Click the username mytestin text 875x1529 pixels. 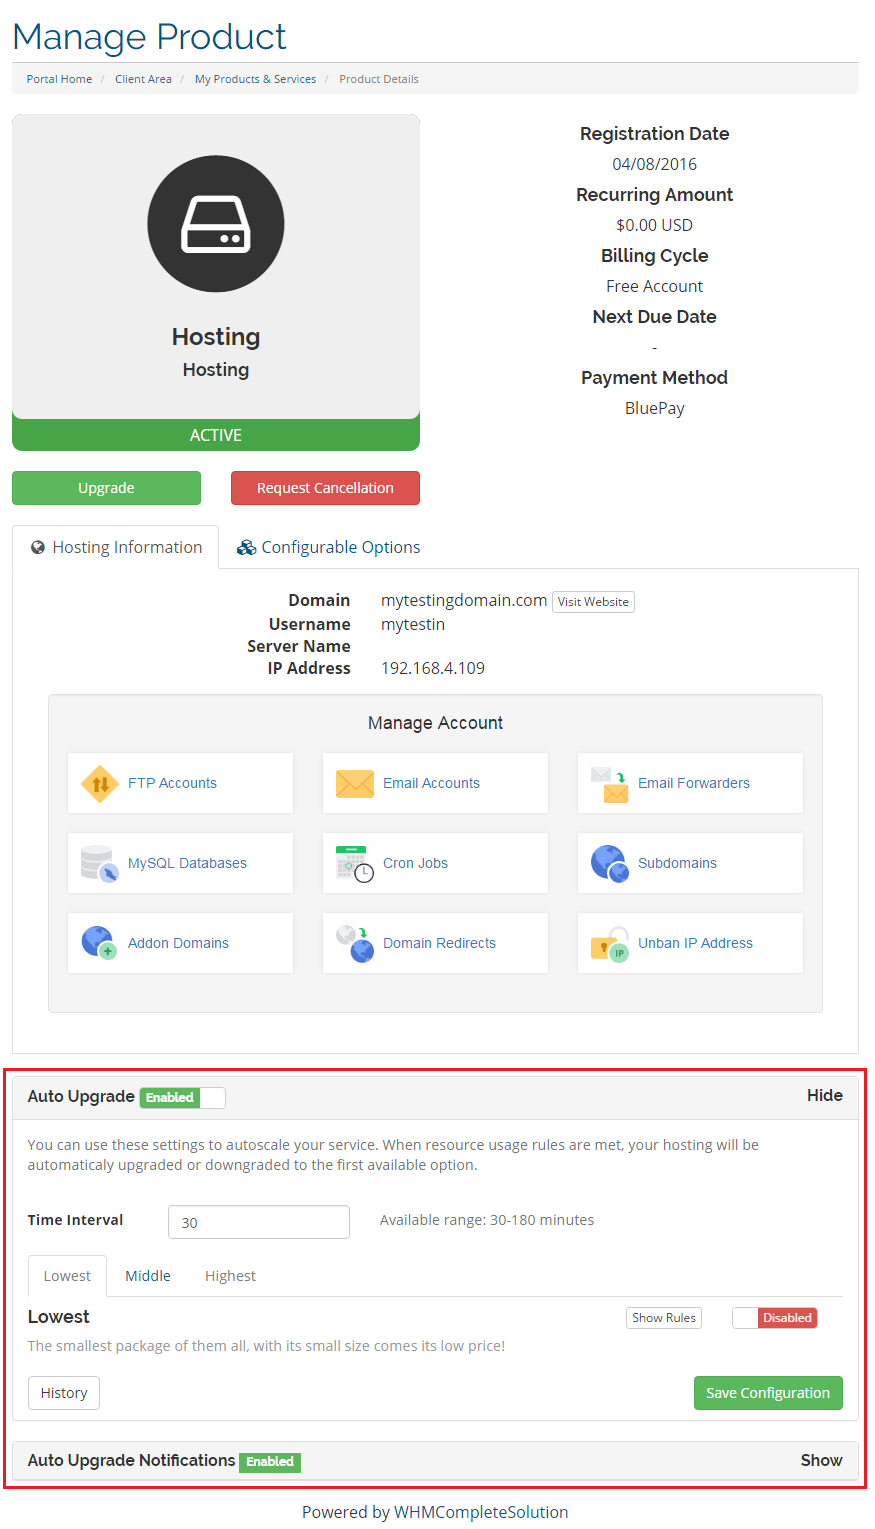[x=413, y=625]
